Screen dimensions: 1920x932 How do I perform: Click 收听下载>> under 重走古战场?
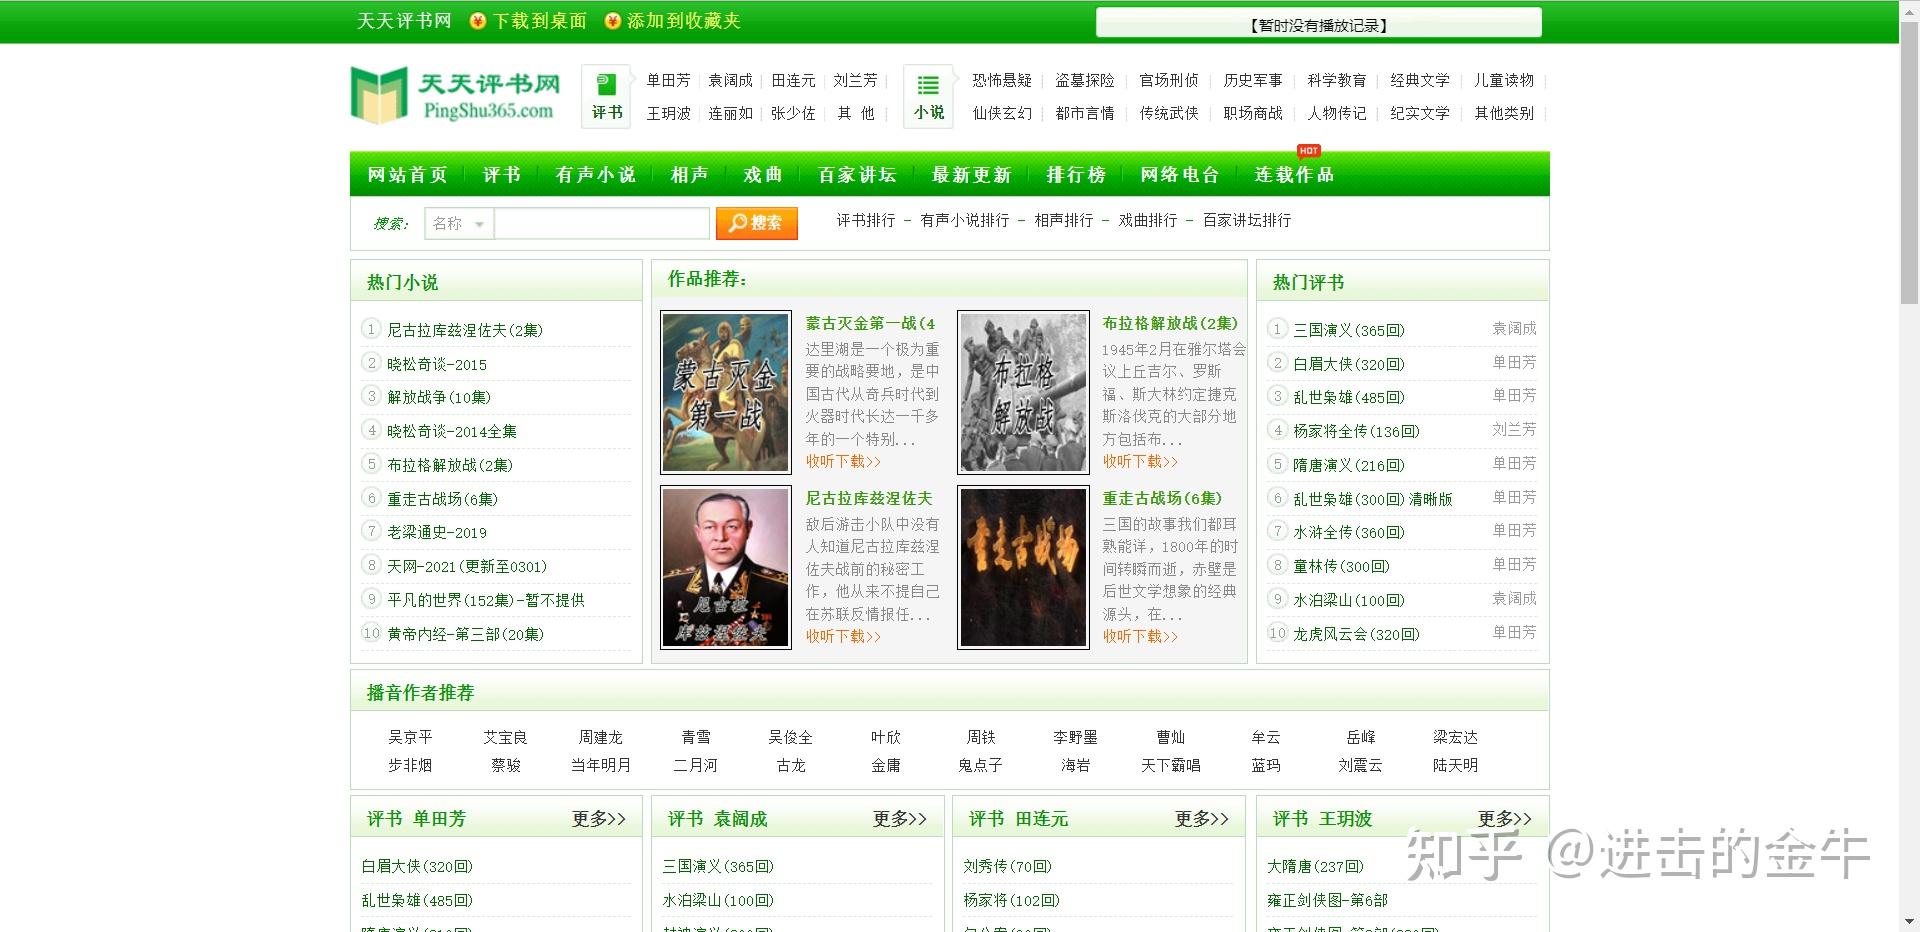pos(1140,636)
